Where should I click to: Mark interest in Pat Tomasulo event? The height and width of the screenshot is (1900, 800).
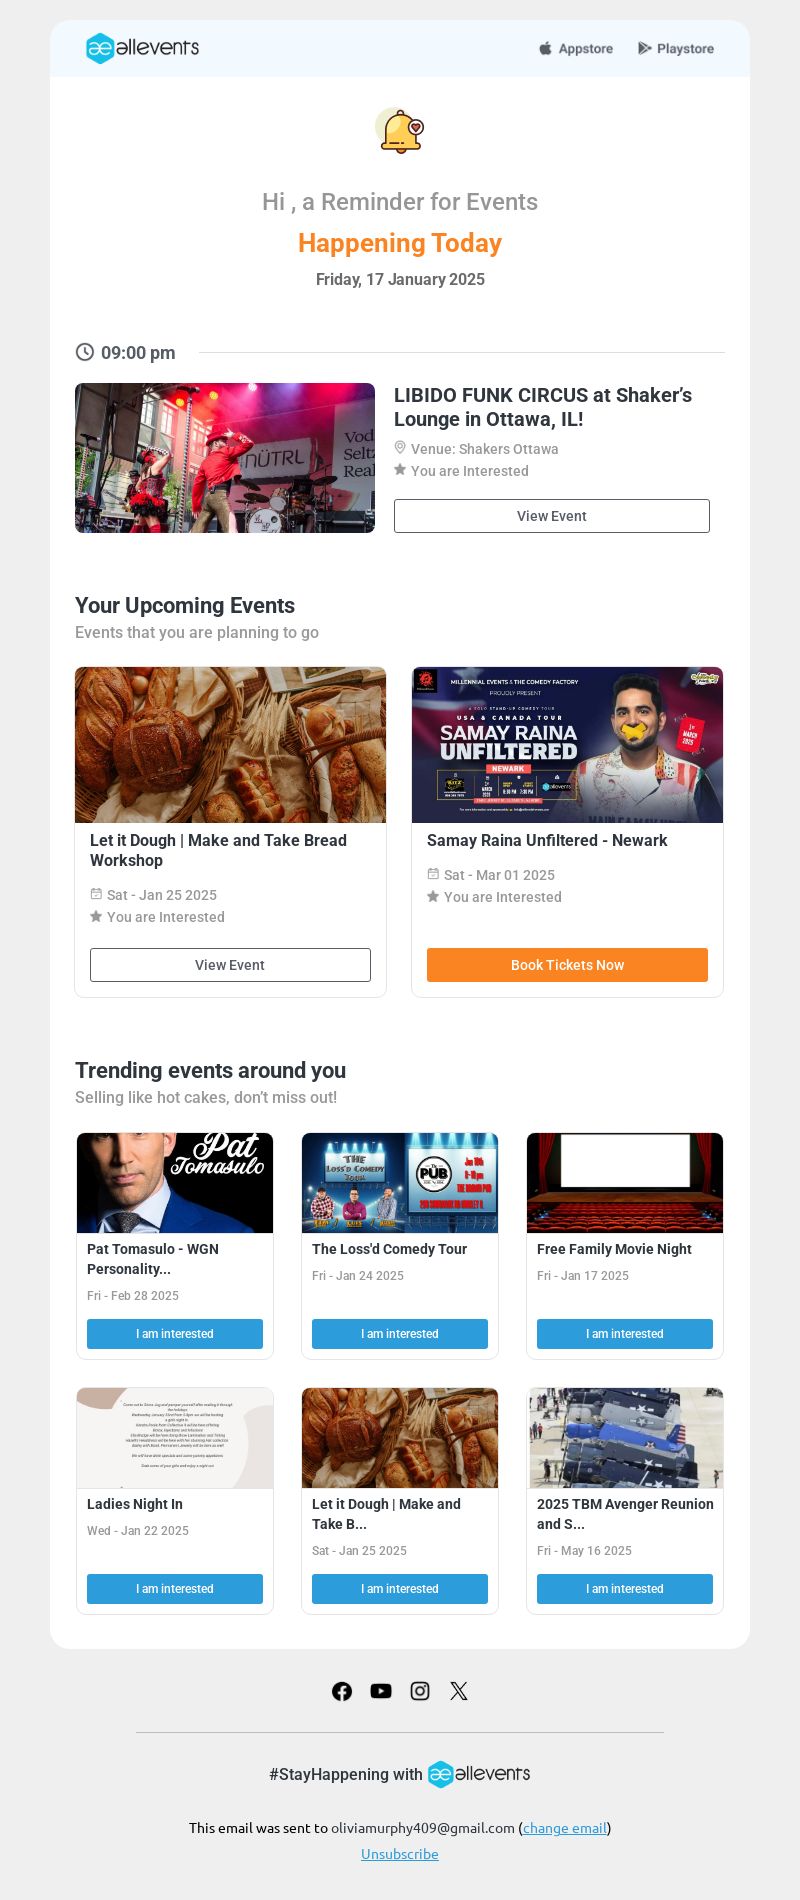[x=175, y=1334]
